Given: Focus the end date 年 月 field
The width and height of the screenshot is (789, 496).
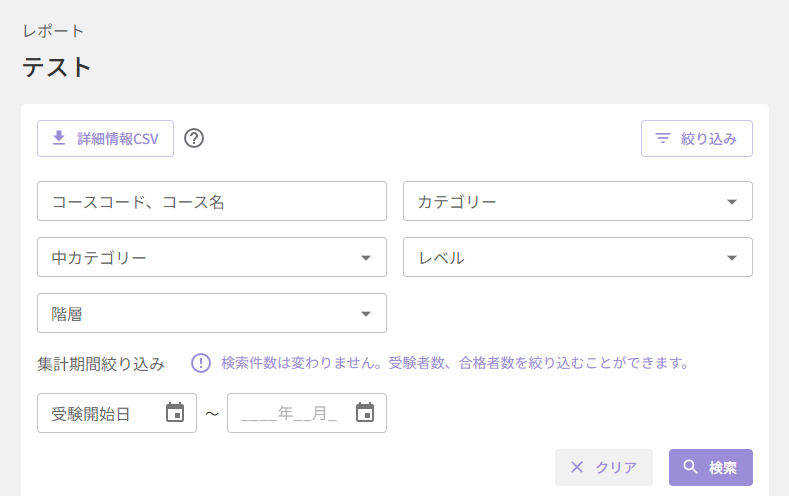Looking at the screenshot, I should point(307,413).
